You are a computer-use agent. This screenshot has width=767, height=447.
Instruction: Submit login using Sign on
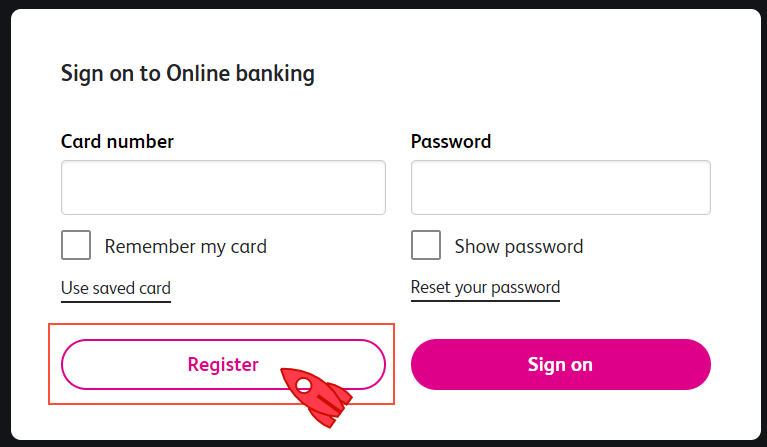click(560, 365)
